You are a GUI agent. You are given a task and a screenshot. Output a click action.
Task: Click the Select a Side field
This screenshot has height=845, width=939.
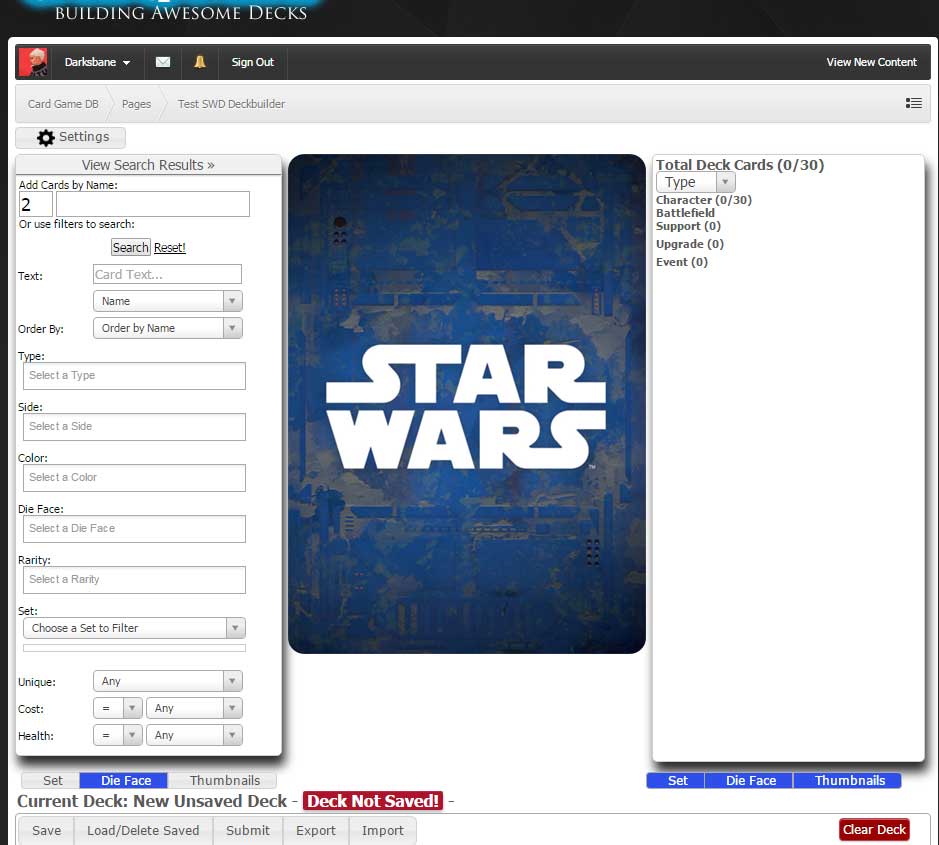134,427
